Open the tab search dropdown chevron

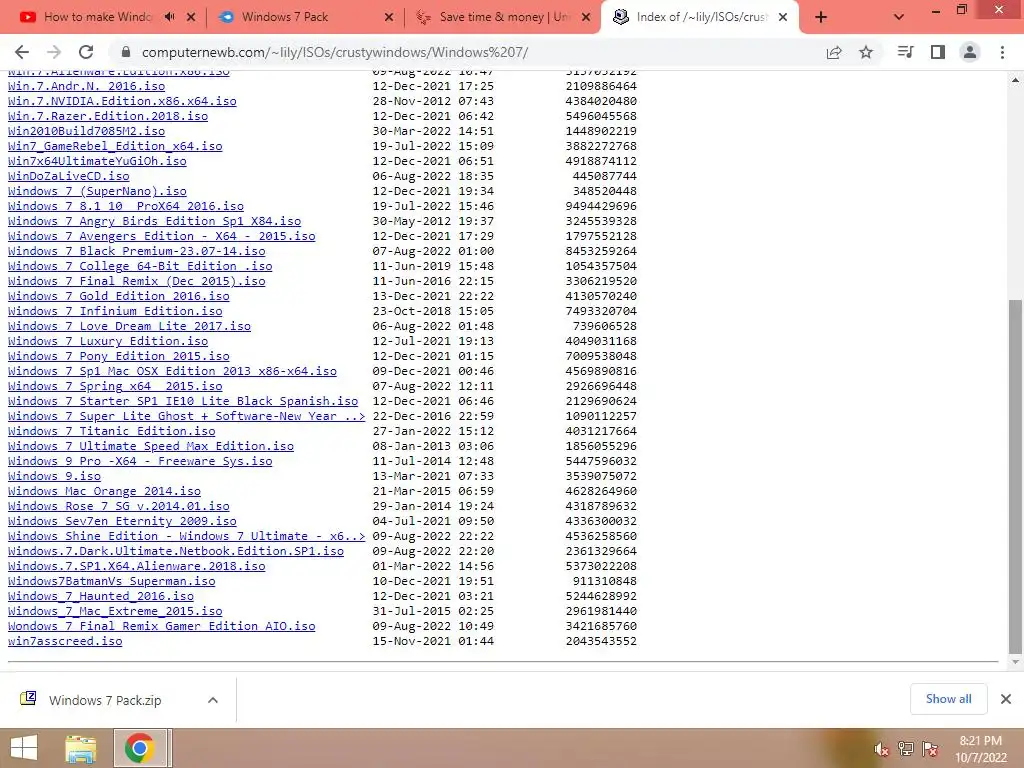899,17
